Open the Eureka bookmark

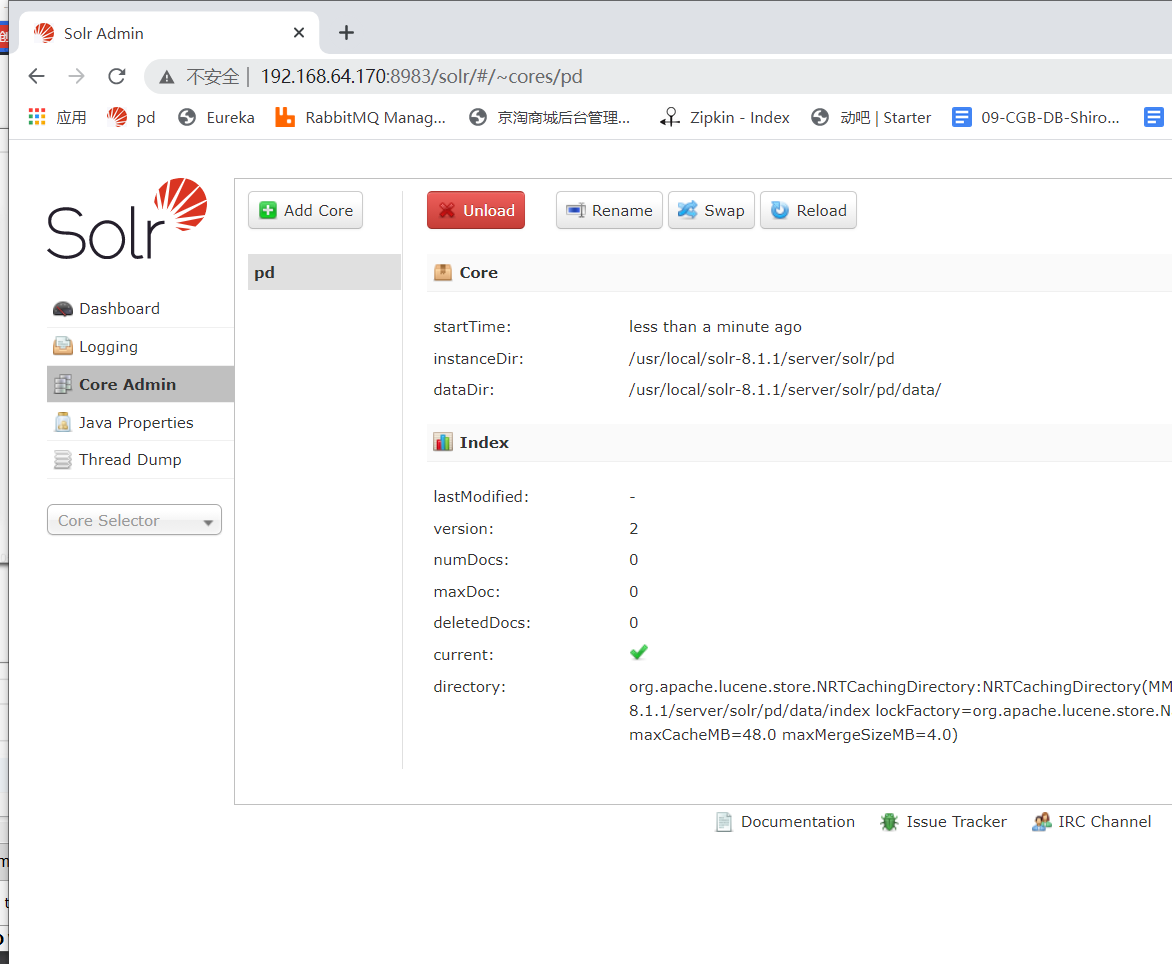216,117
